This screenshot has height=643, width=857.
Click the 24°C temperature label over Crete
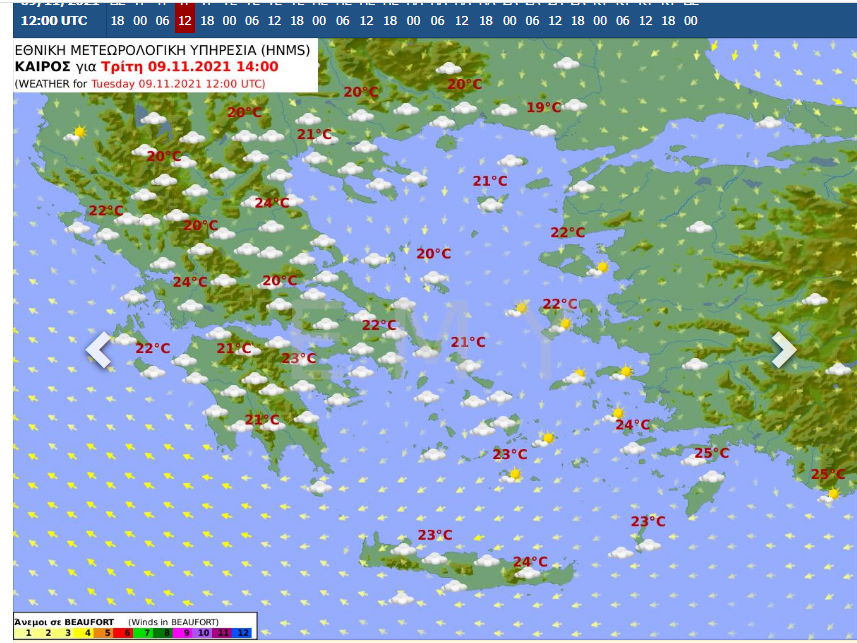coord(530,562)
